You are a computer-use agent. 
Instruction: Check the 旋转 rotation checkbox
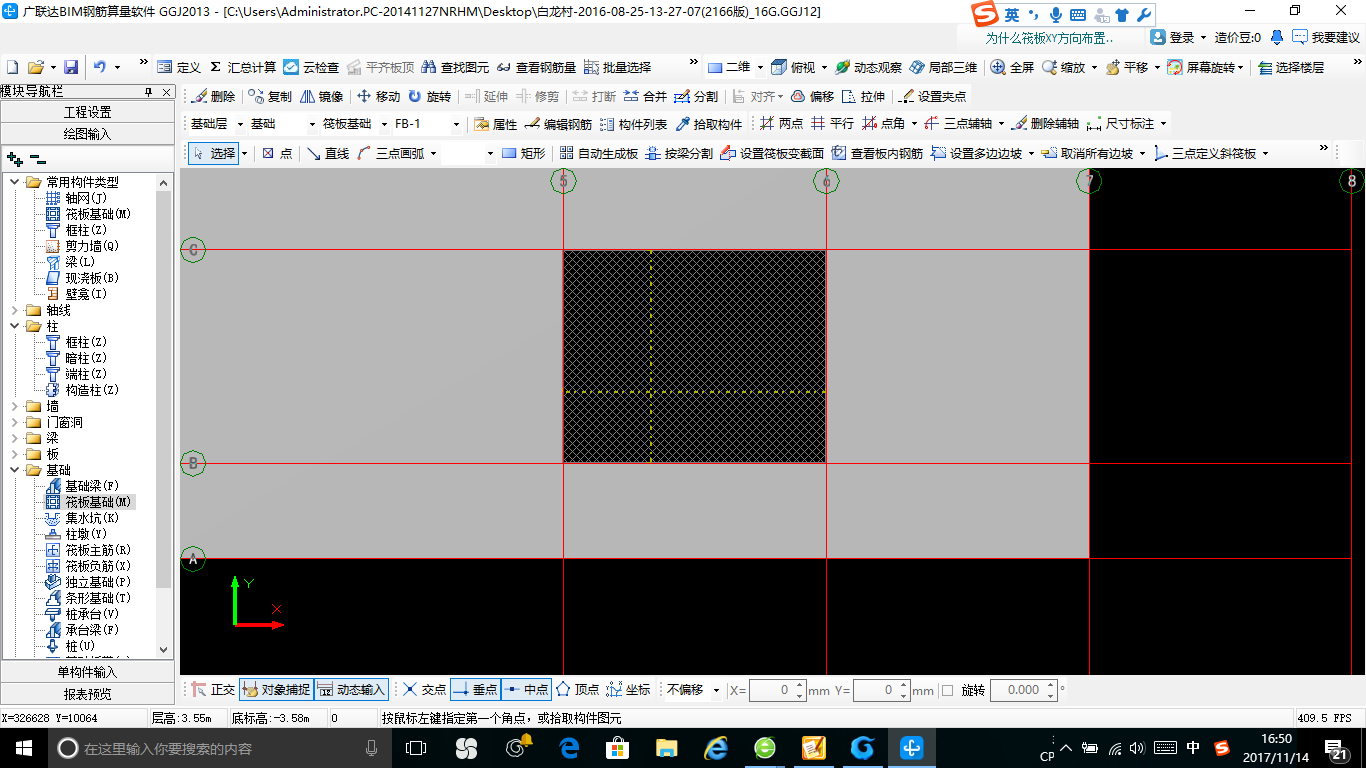[x=948, y=691]
